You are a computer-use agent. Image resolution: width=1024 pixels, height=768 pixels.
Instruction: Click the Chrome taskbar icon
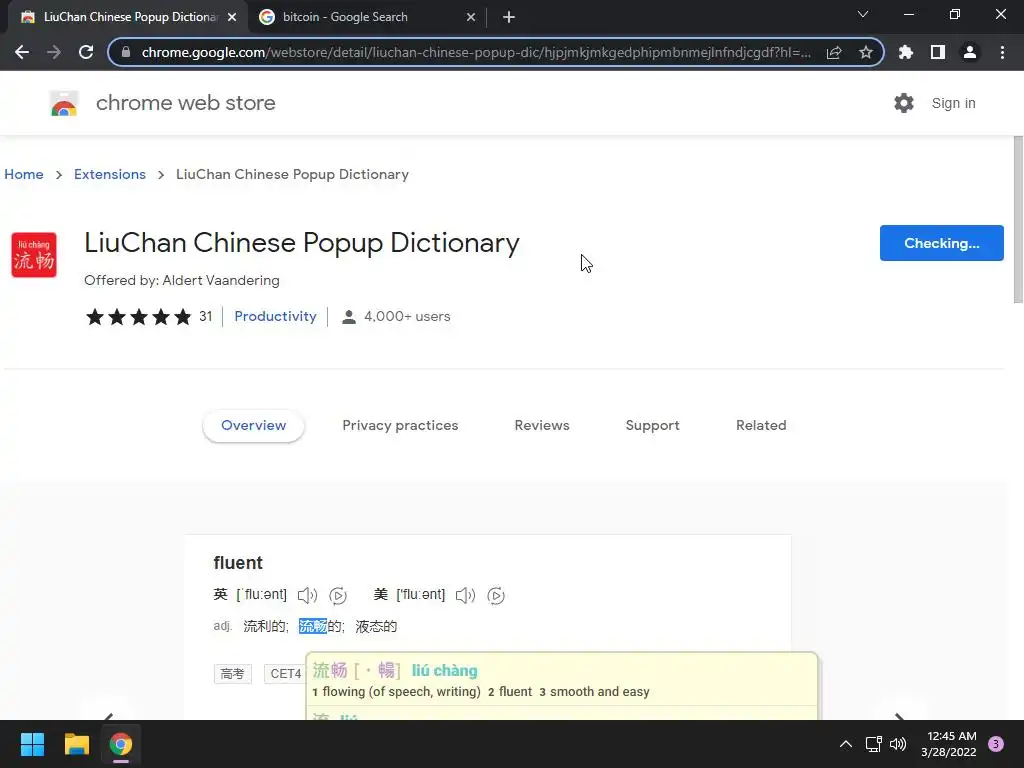(121, 744)
